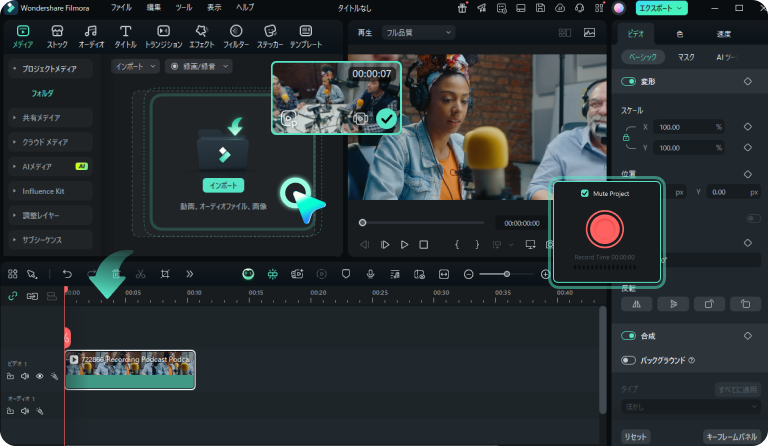Image resolution: width=768 pixels, height=446 pixels.
Task: Expand the AIメディア tree item
Action: coord(50,166)
